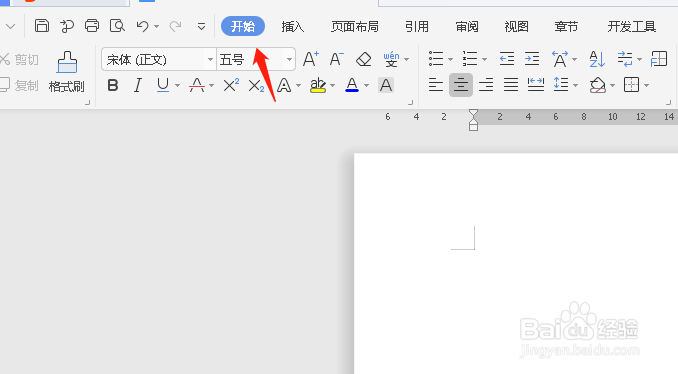678x374 pixels.
Task: Click the text effects outlined A icon
Action: [x=284, y=86]
